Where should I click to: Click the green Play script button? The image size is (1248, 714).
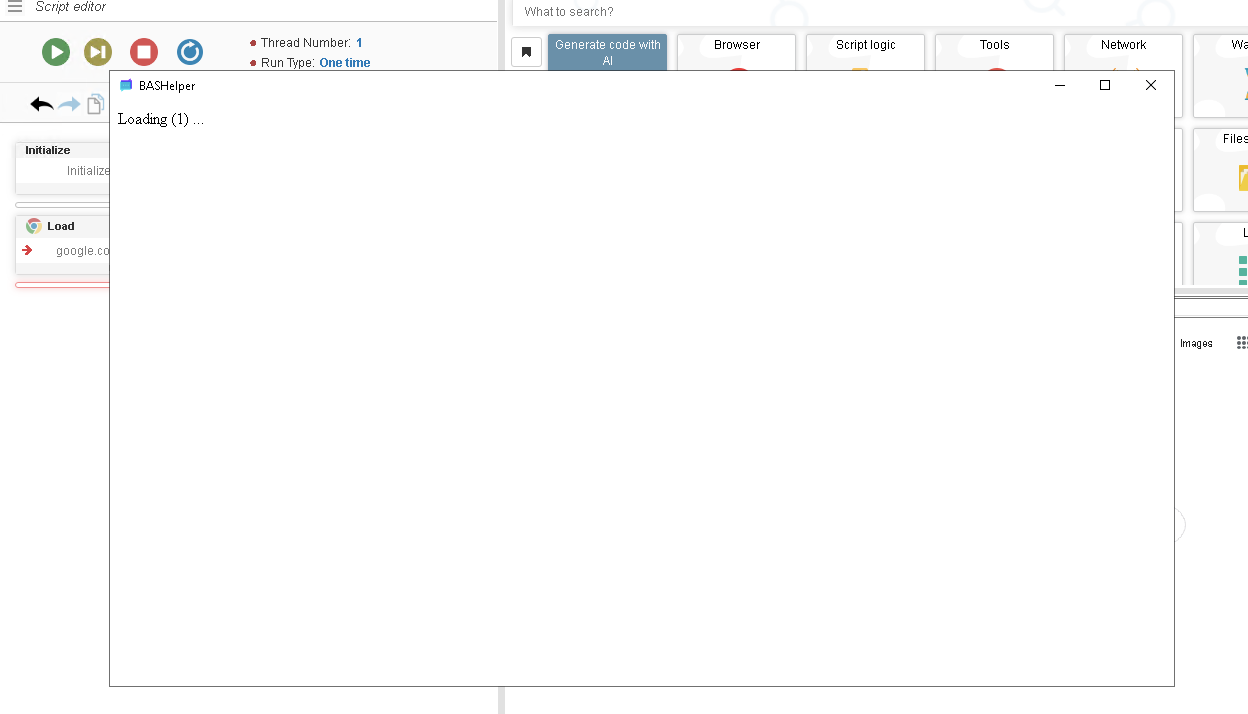tap(56, 52)
